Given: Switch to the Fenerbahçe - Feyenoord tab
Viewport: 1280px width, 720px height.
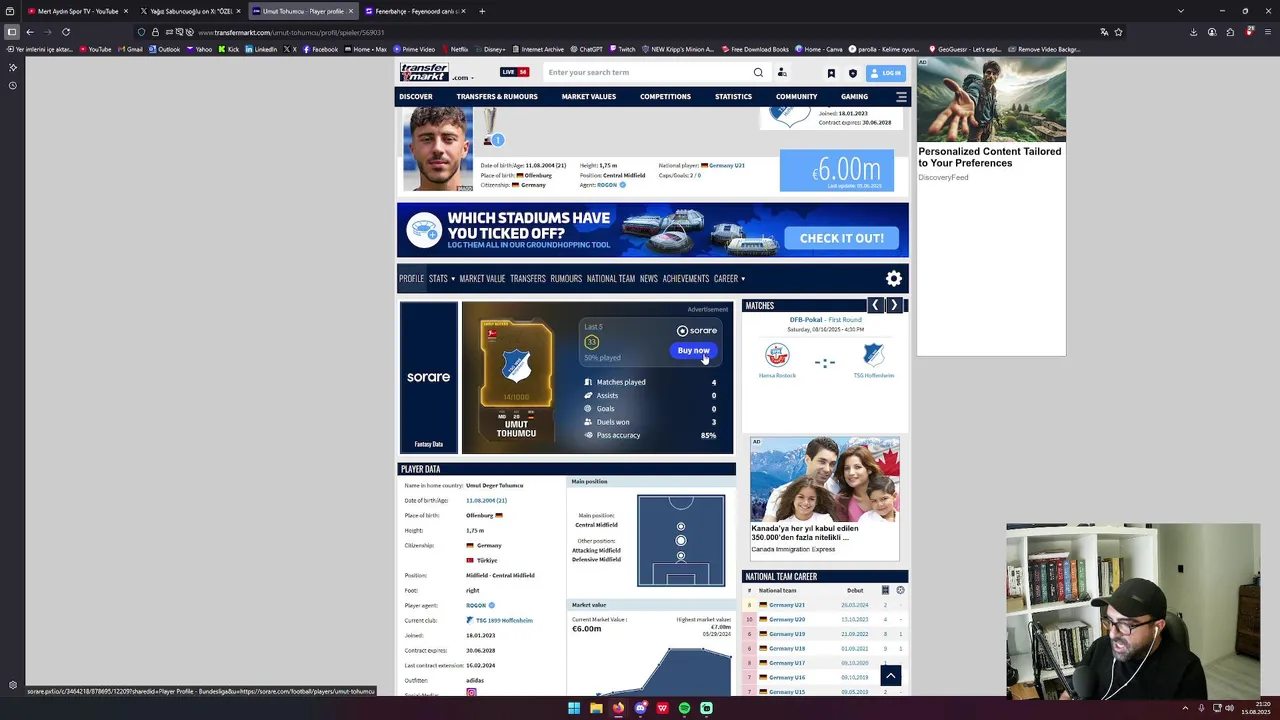Looking at the screenshot, I should (415, 11).
